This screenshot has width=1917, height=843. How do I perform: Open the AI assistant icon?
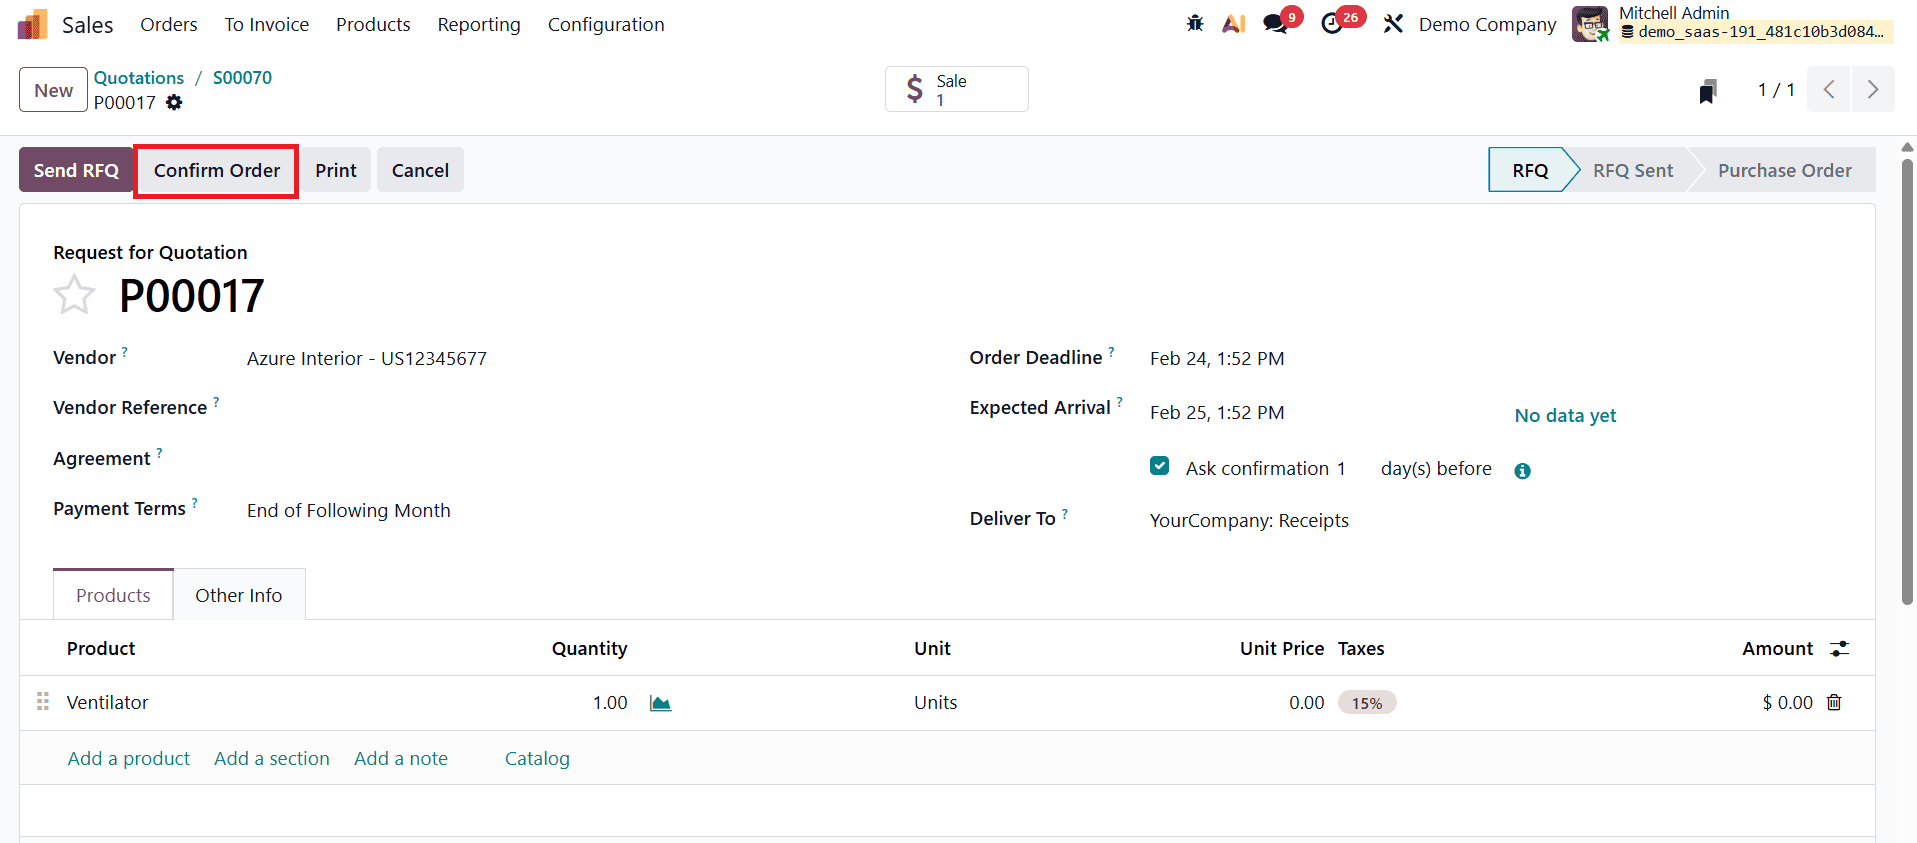[x=1233, y=22]
